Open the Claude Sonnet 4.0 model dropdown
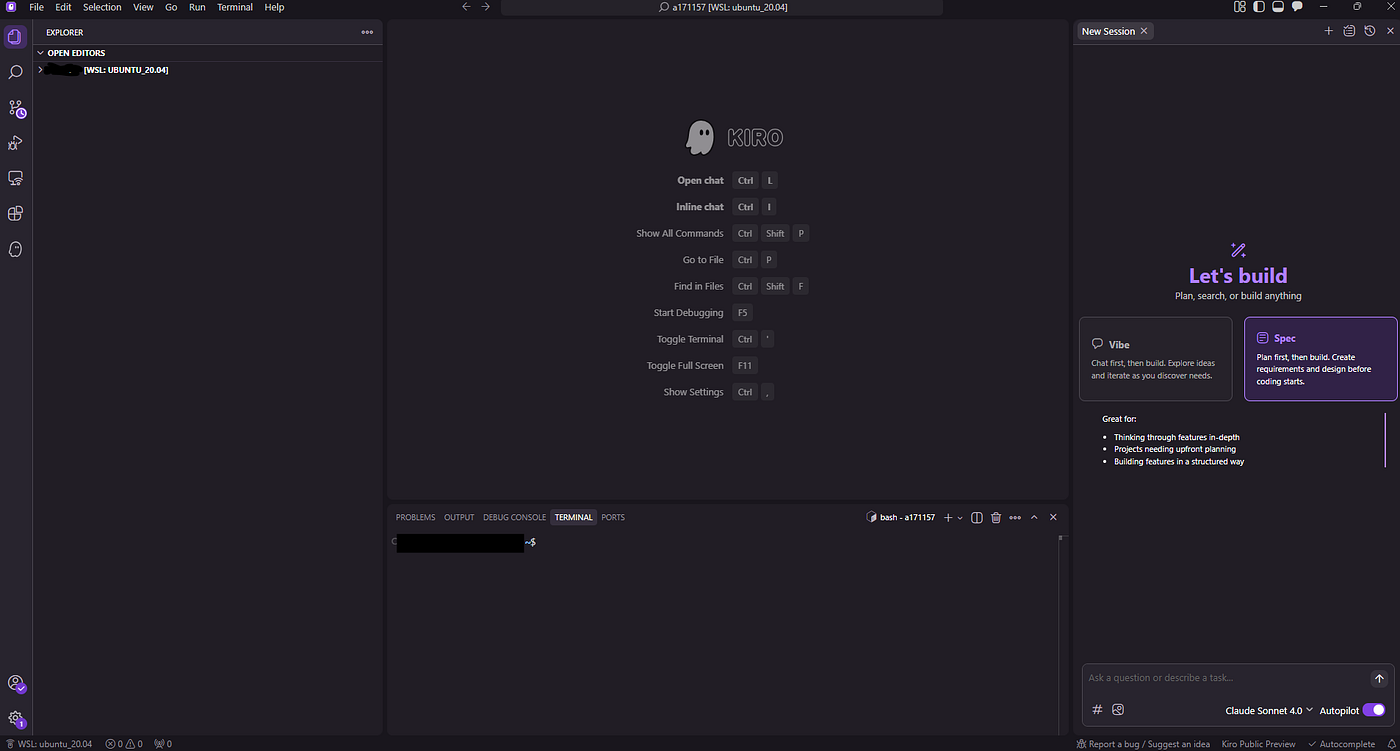 (x=1269, y=710)
